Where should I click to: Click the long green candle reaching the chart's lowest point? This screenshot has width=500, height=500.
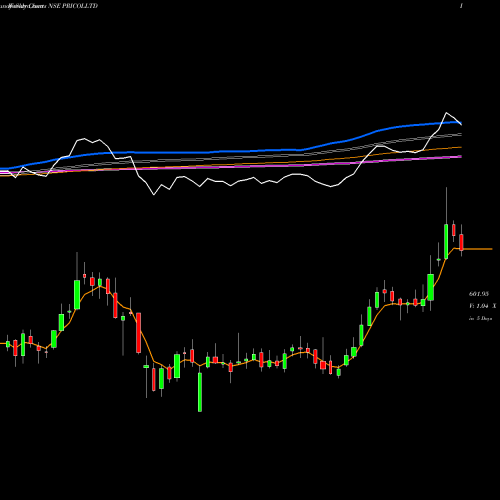(x=200, y=392)
